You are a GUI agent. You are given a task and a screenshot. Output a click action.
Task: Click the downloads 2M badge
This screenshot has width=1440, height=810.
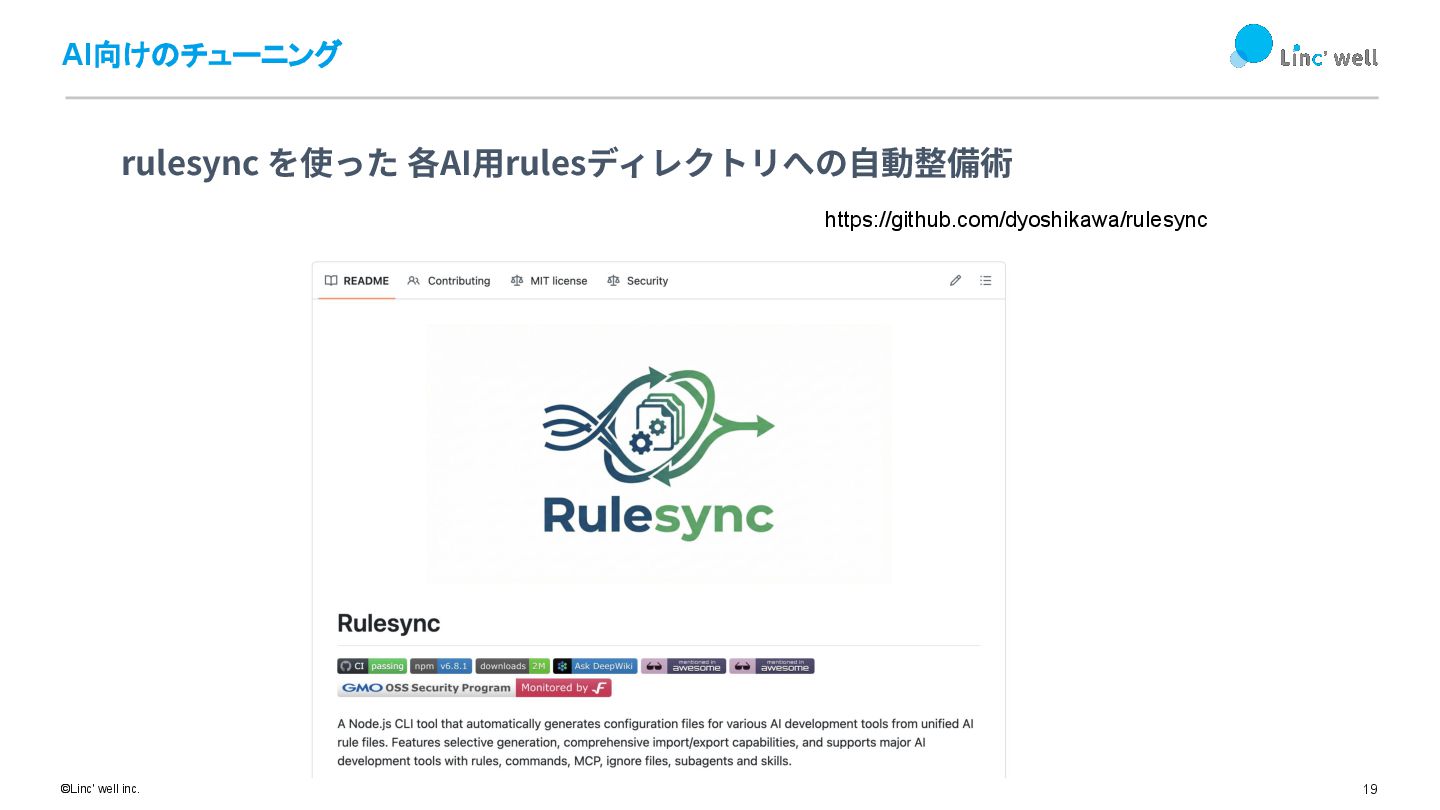[x=513, y=666]
